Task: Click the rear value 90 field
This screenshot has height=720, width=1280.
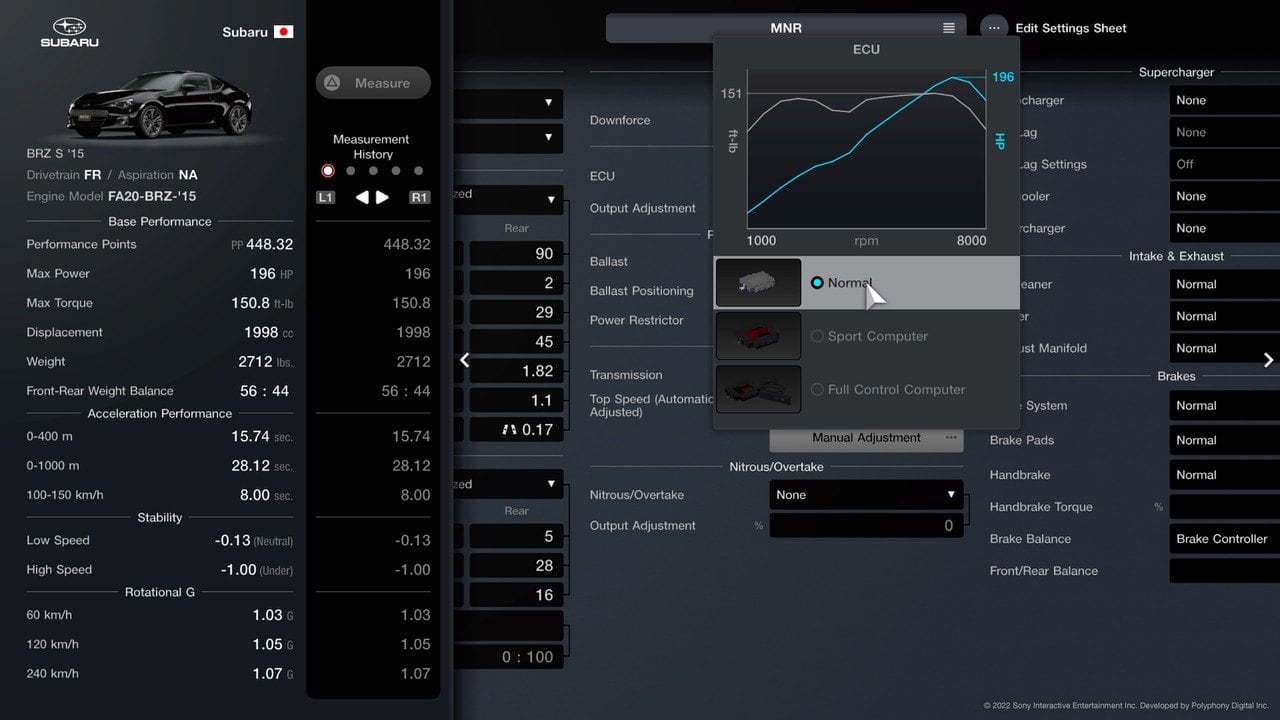Action: (516, 254)
